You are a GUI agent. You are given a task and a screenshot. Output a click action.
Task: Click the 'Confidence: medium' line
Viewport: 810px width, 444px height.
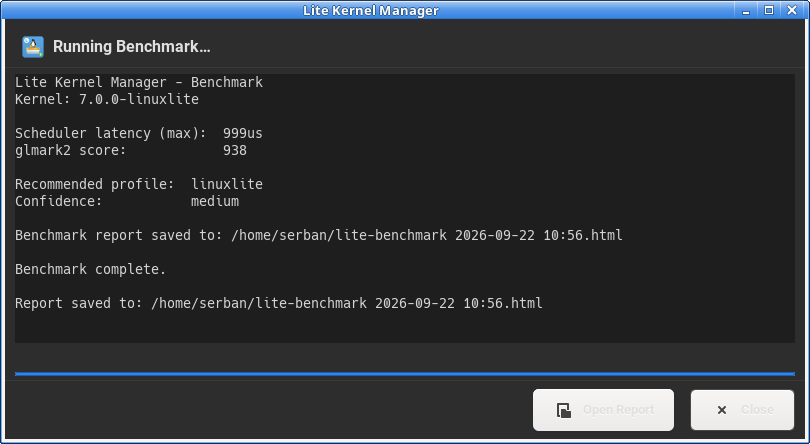pos(127,201)
